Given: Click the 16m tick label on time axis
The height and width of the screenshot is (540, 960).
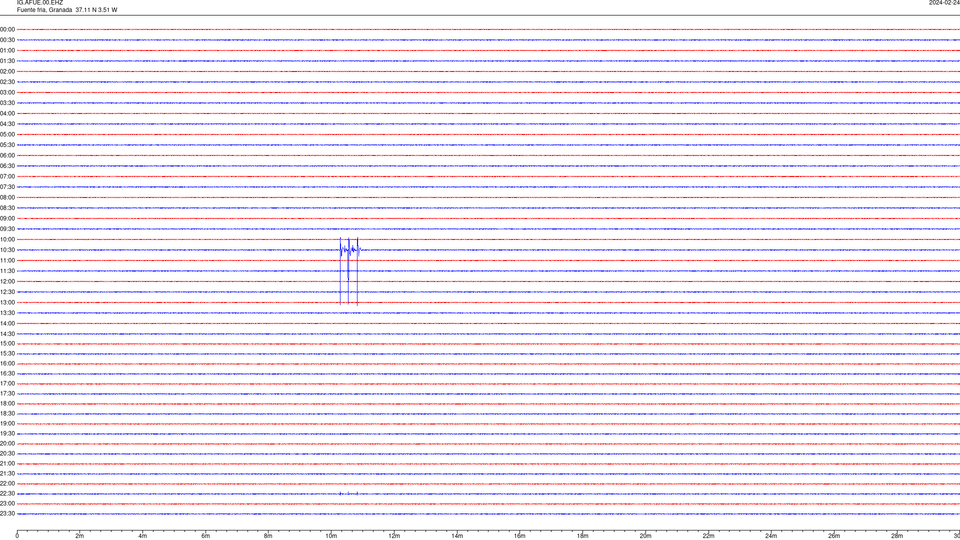Looking at the screenshot, I should tap(520, 536).
